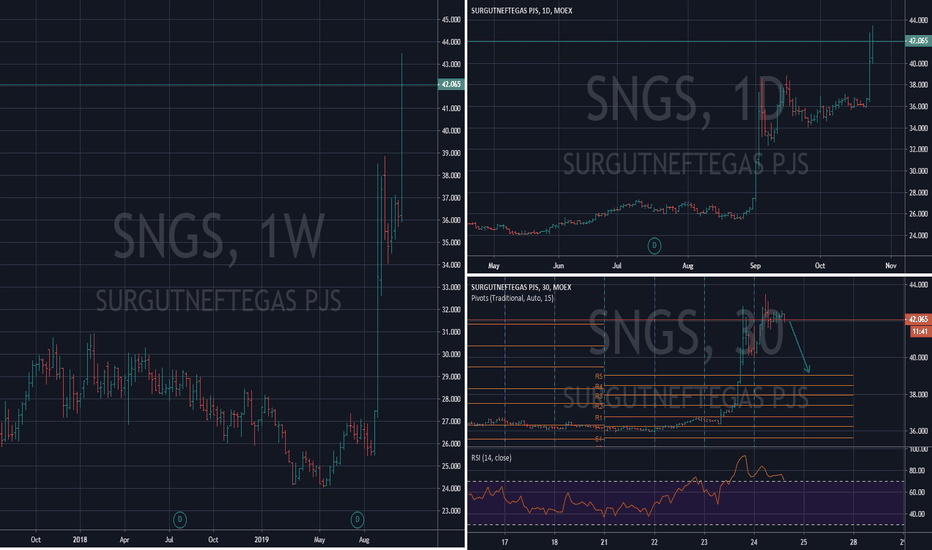Click the 'Sep' label on the 1D time axis

(755, 266)
